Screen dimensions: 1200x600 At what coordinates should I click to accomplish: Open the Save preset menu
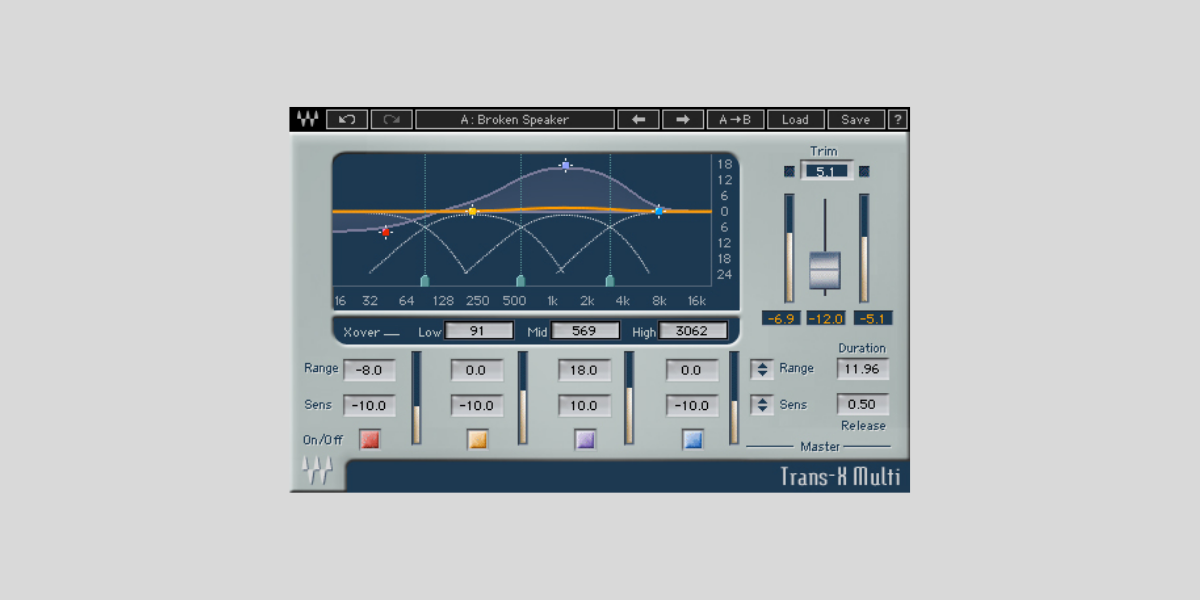(x=855, y=120)
